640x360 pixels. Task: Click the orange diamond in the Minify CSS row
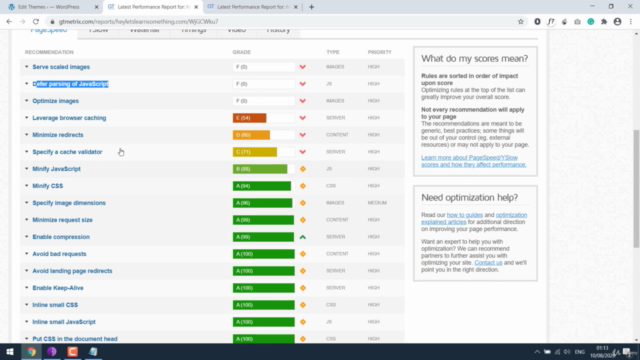pos(303,186)
